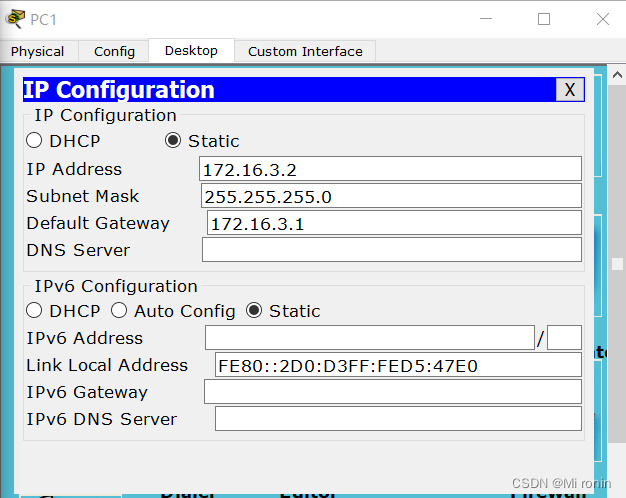Screen dimensions: 626x498
Task: Click the "Link Local Address" label text
Action: tap(107, 365)
